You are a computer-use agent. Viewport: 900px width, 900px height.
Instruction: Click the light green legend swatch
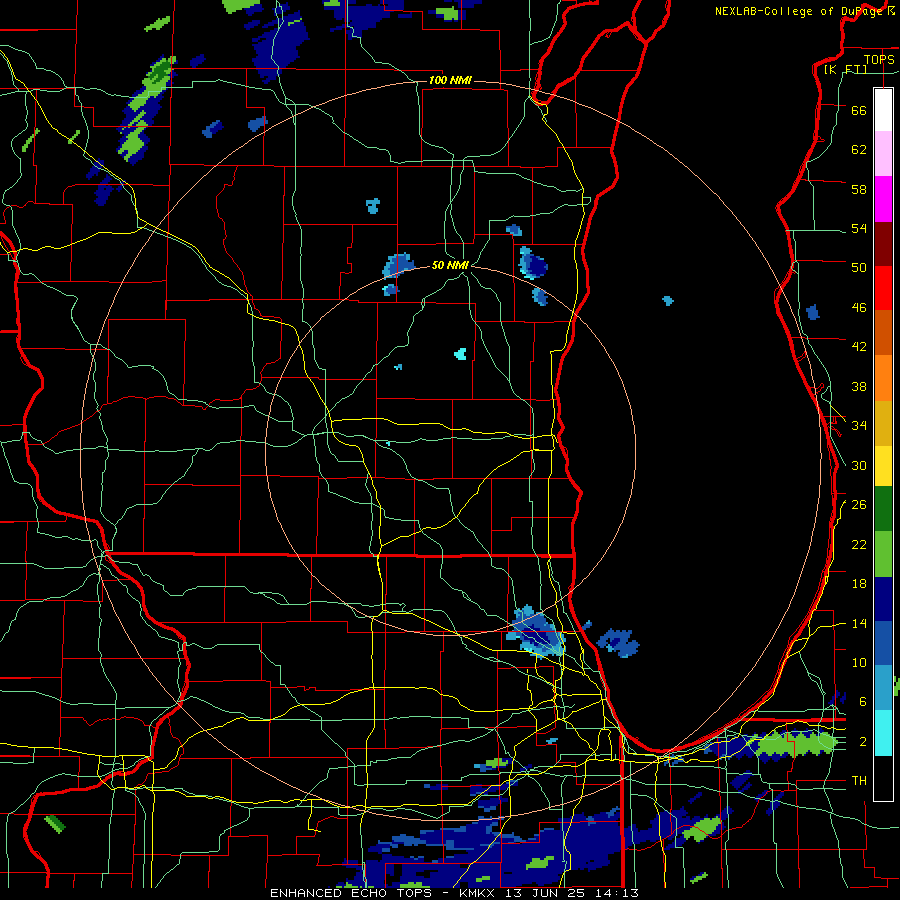883,554
